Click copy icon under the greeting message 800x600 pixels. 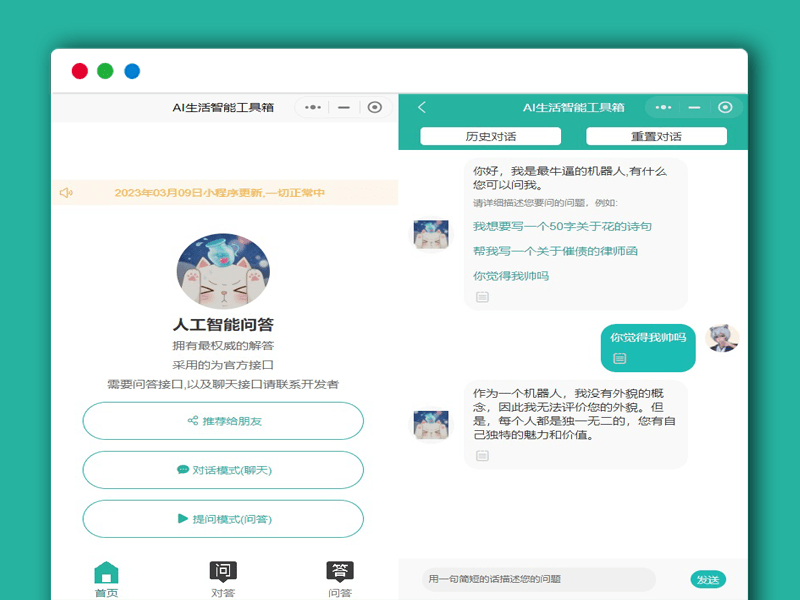click(482, 297)
